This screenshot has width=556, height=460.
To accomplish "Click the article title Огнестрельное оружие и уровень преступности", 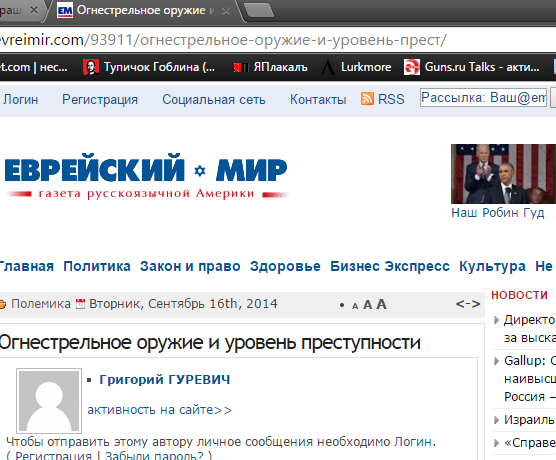I will click(x=210, y=343).
